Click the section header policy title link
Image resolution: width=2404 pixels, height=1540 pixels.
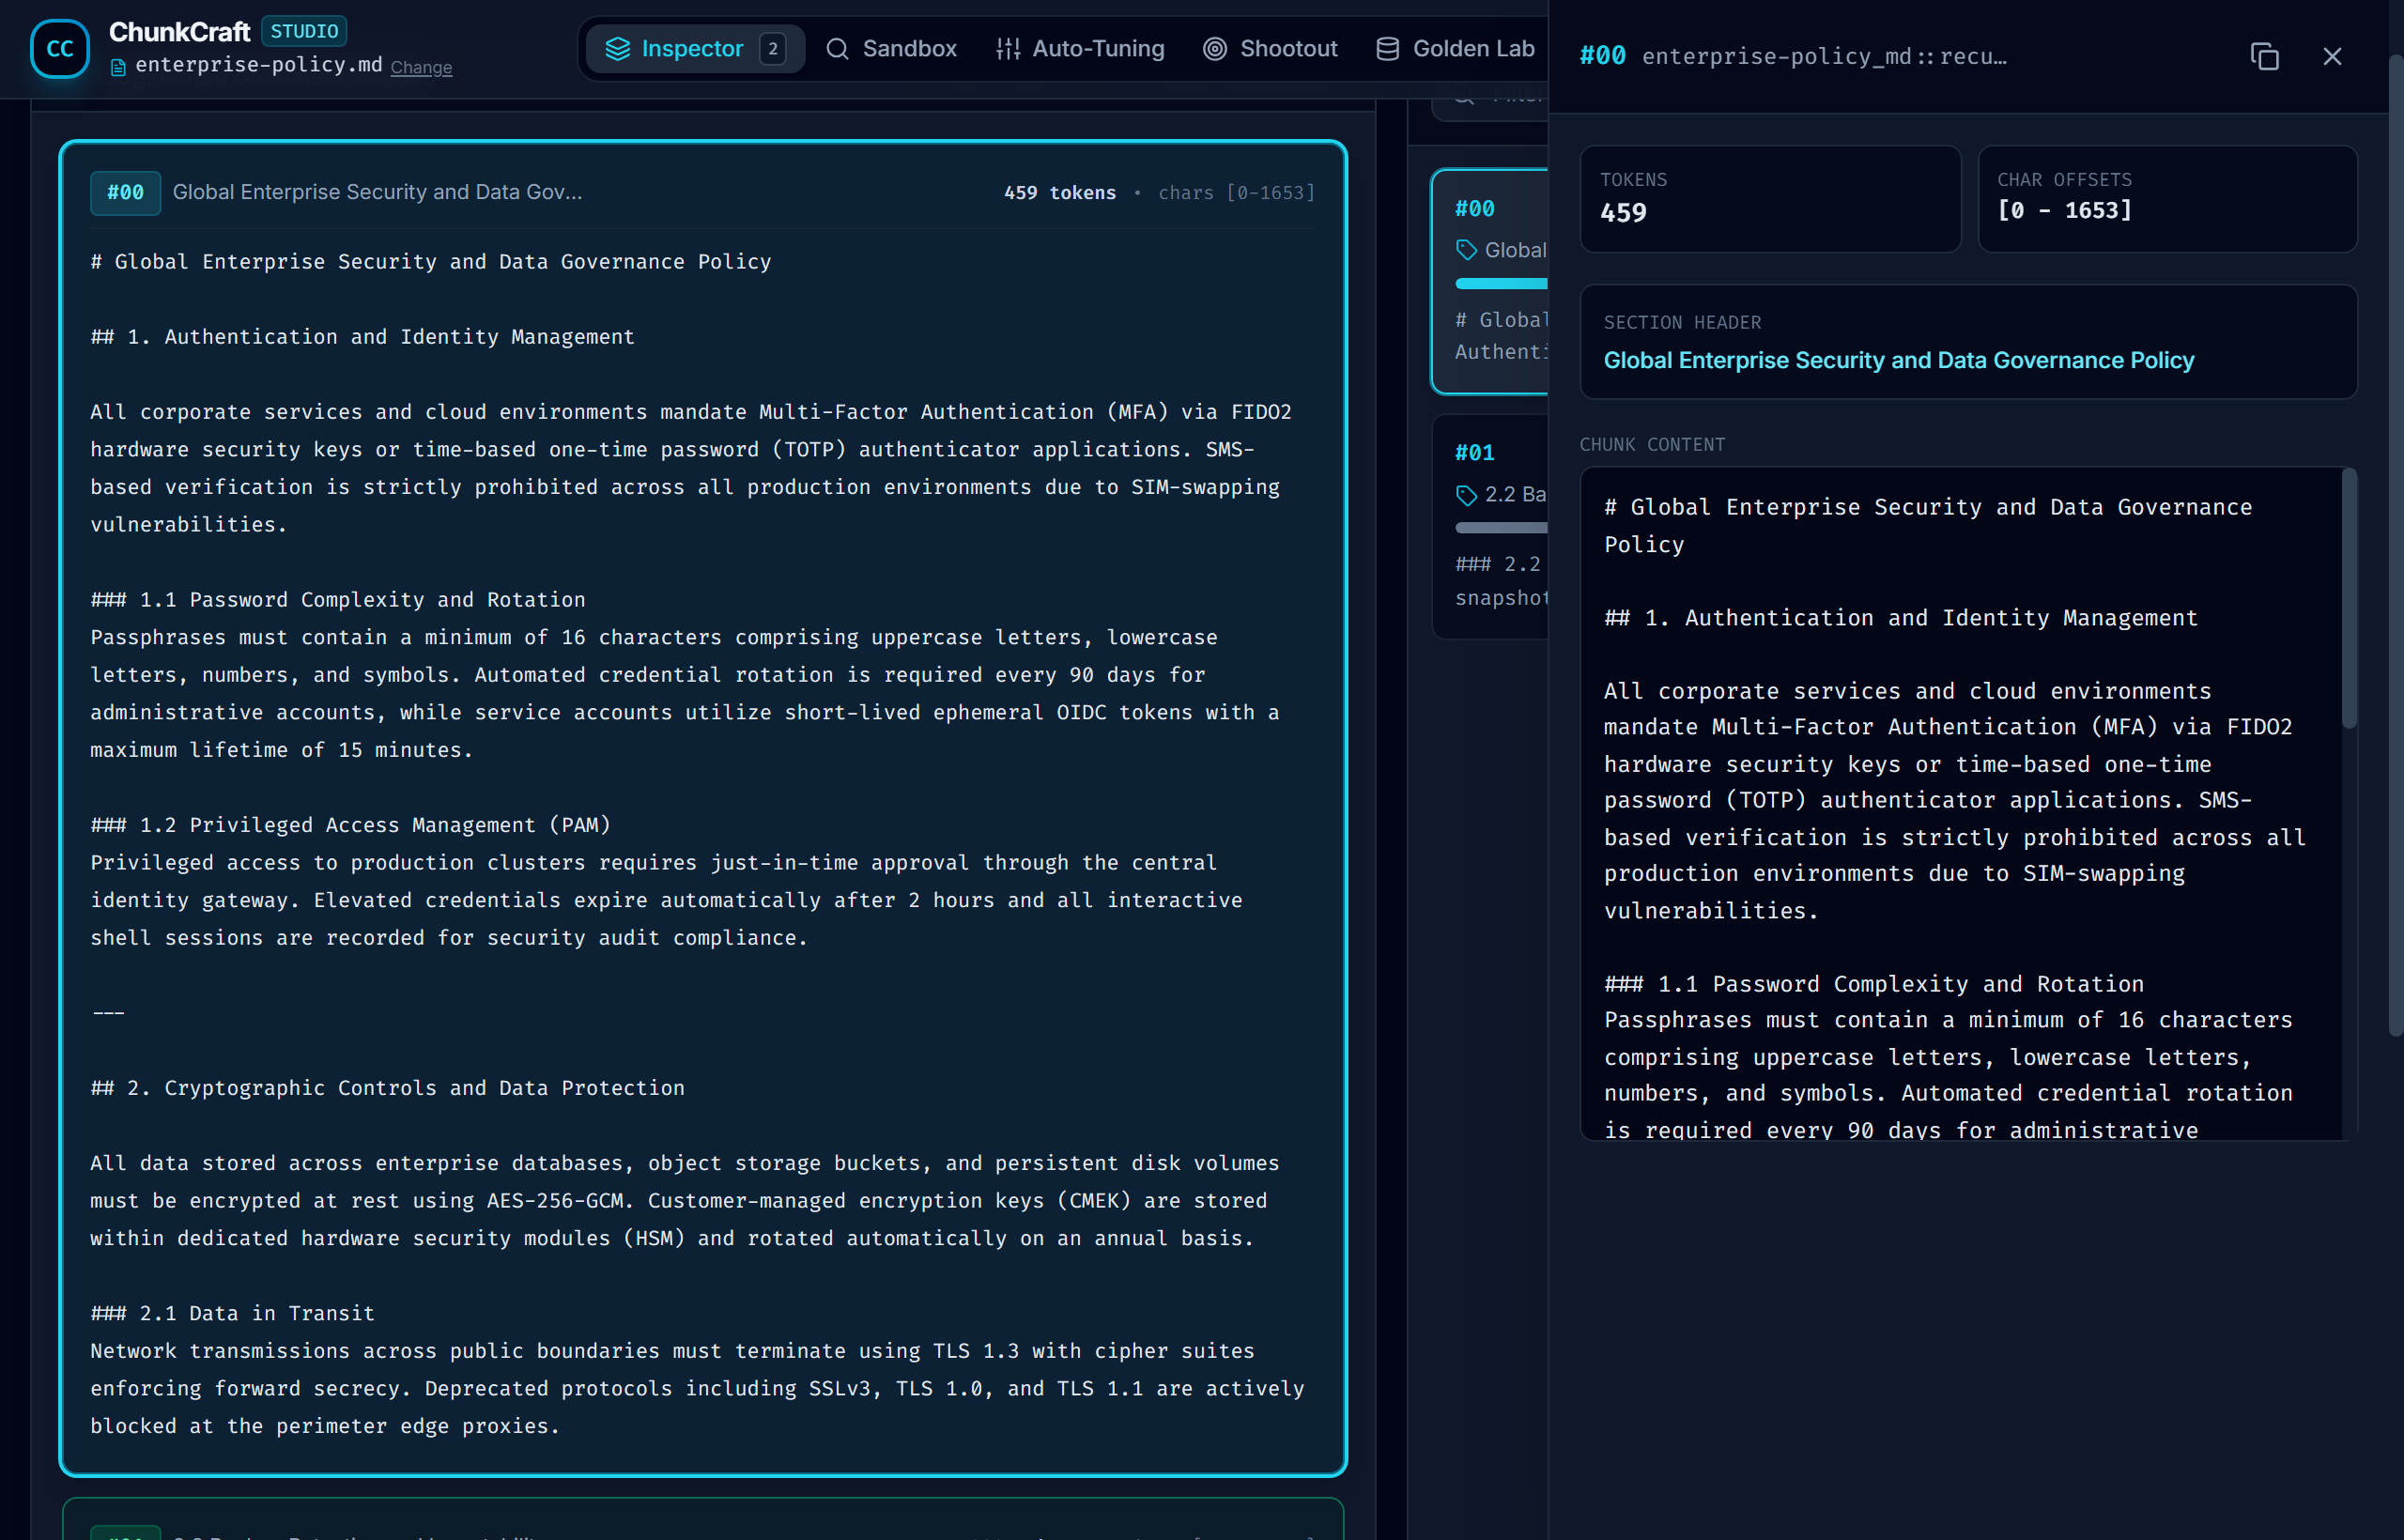(1899, 360)
